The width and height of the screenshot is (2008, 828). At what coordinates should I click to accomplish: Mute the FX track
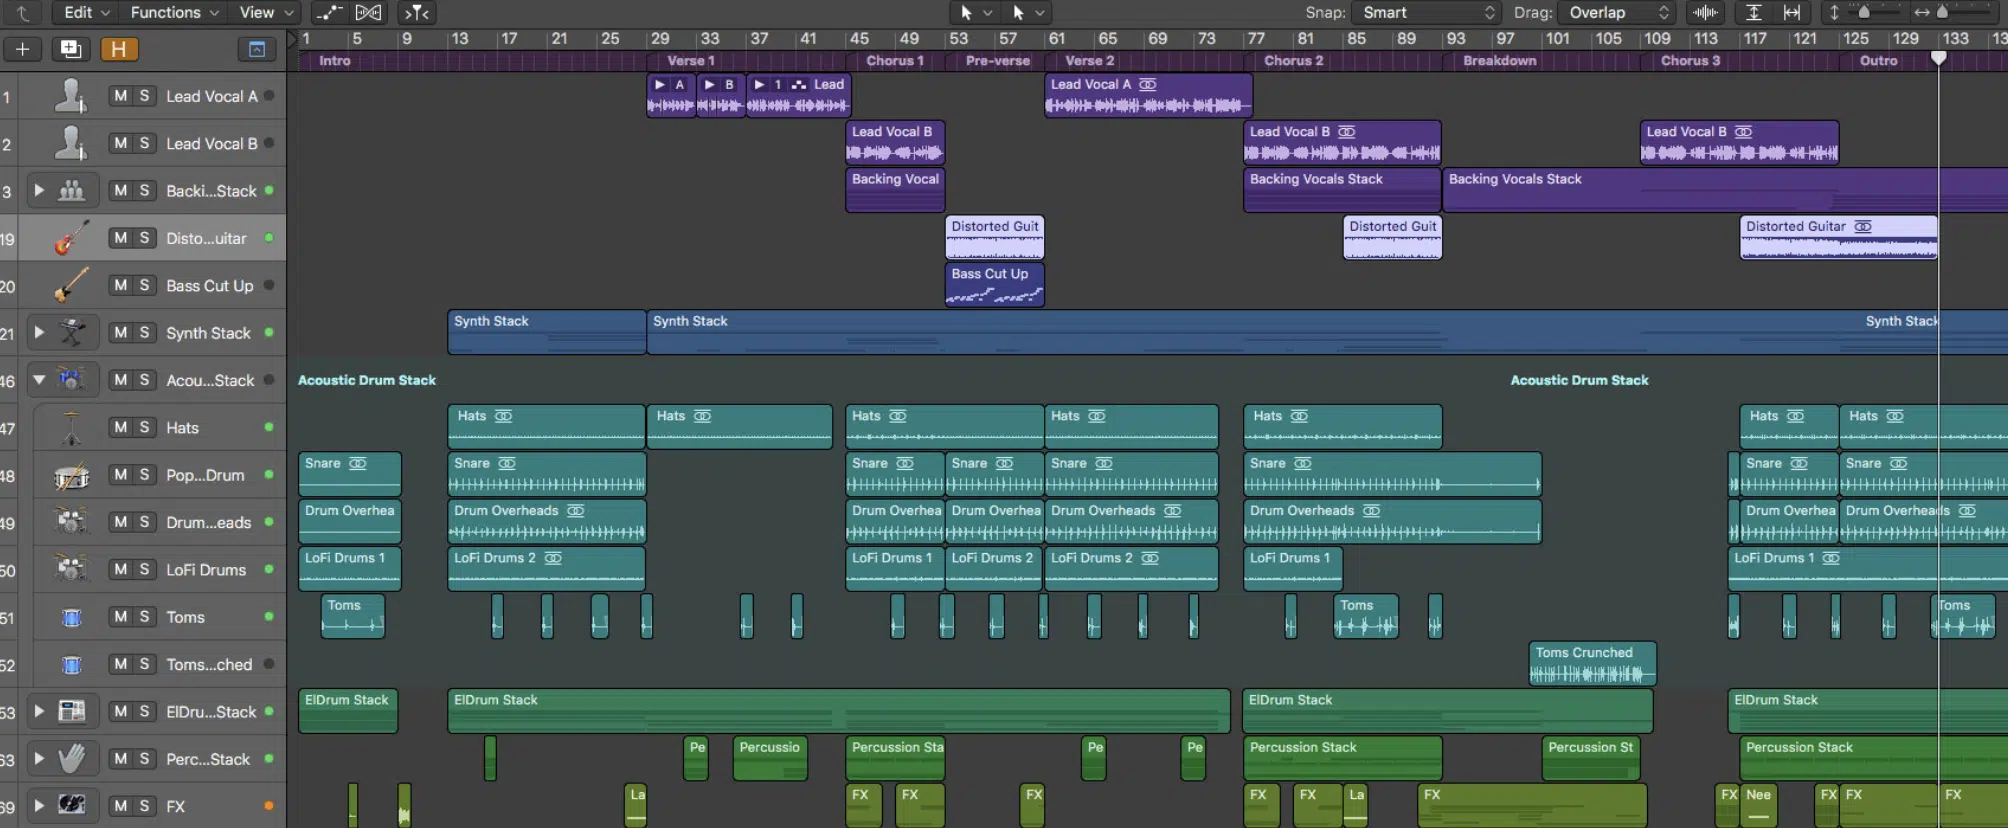click(120, 805)
